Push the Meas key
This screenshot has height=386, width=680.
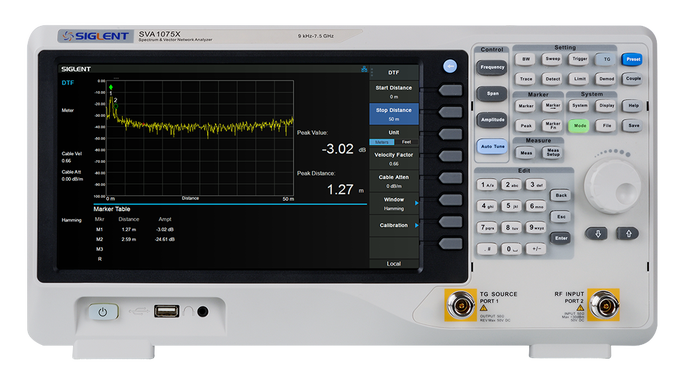[526, 153]
